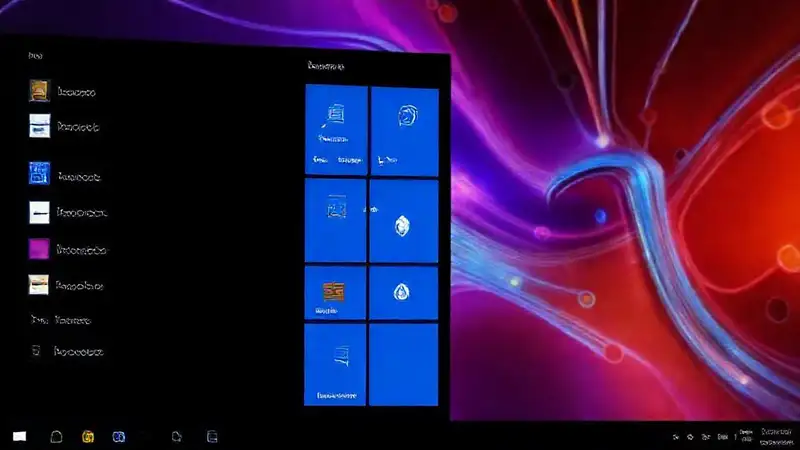Open the tall tile with white shell-shaped icon
Screen dimensions: 800x450
(404, 221)
